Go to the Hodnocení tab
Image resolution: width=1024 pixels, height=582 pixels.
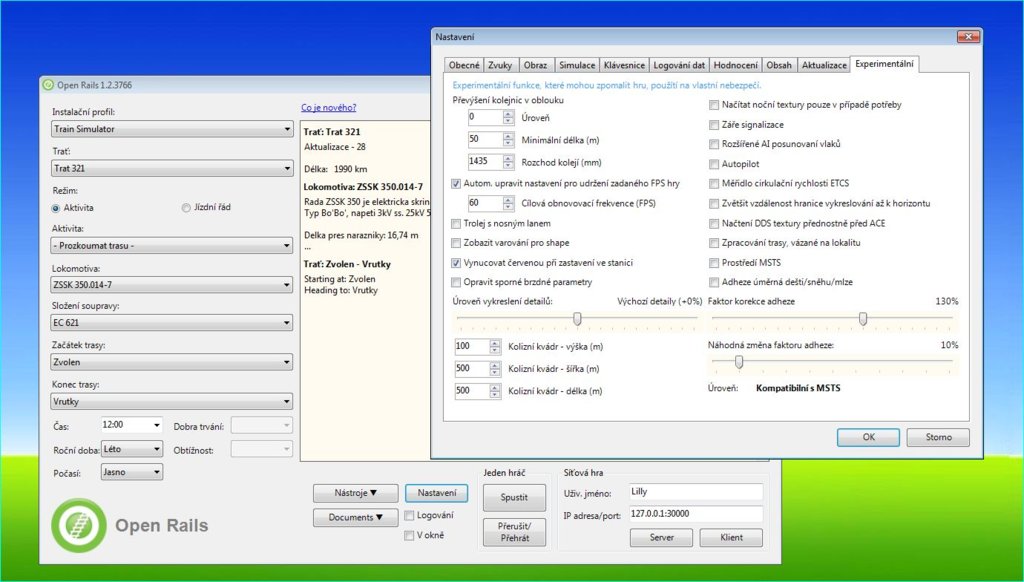[735, 65]
